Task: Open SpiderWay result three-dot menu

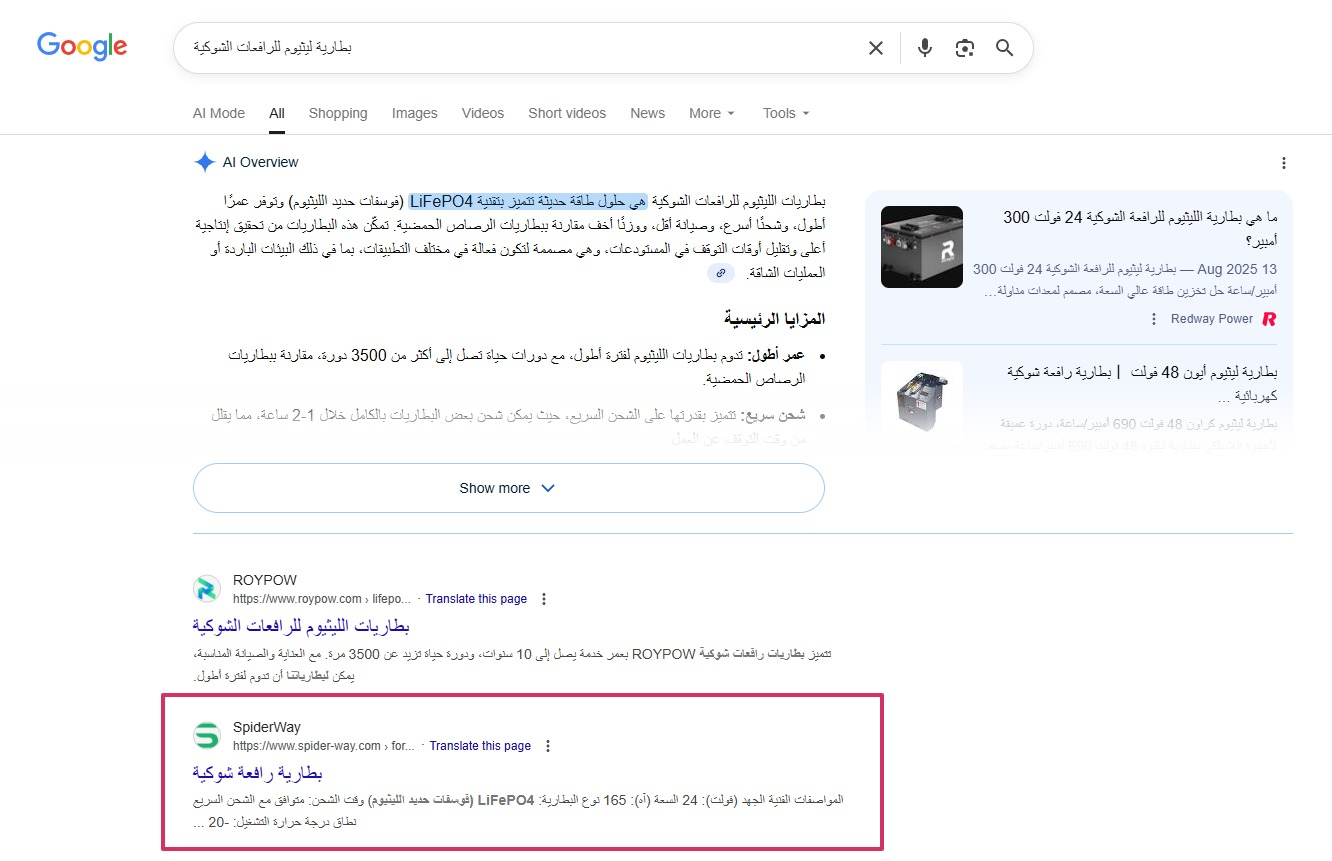Action: 548,746
